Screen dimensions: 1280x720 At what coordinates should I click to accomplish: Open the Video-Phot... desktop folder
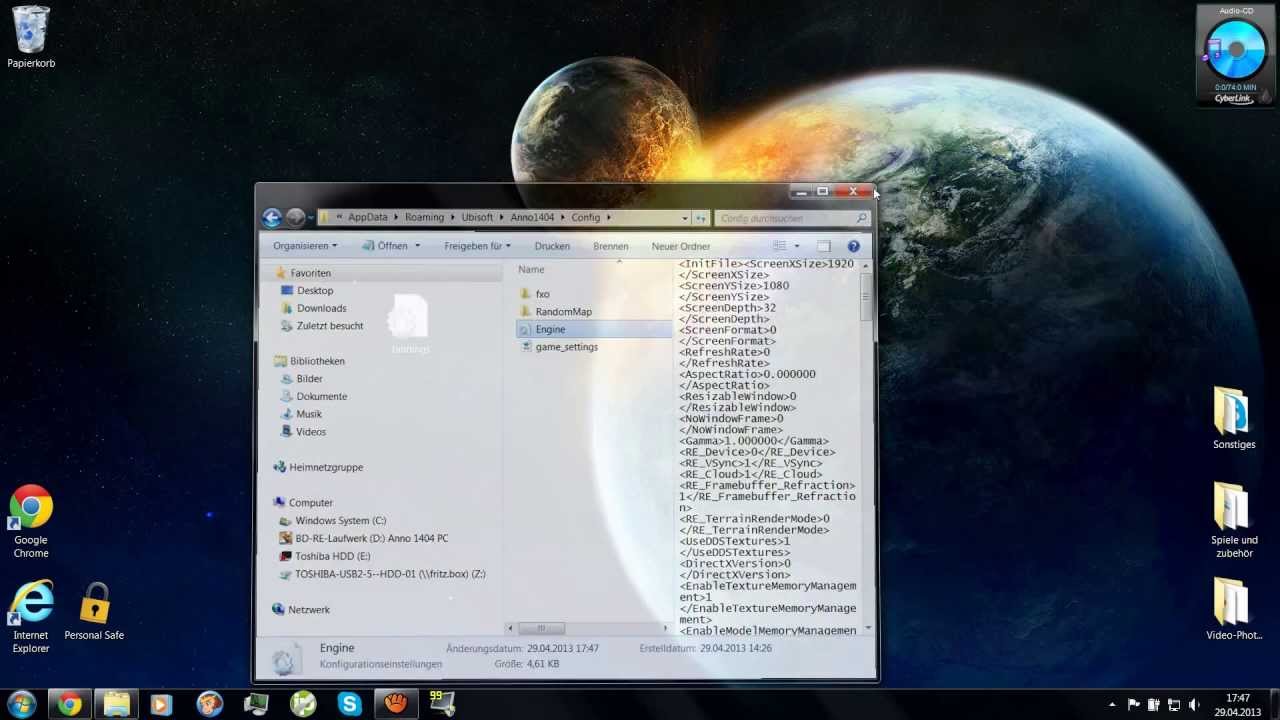(1234, 608)
